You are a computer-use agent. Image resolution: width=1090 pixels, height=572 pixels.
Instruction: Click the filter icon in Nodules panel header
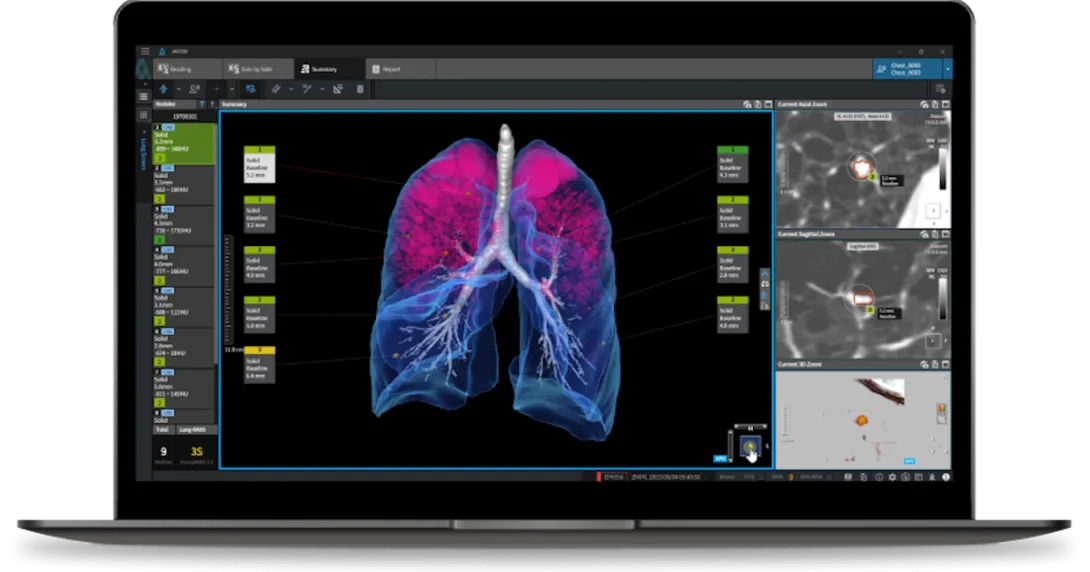201,104
